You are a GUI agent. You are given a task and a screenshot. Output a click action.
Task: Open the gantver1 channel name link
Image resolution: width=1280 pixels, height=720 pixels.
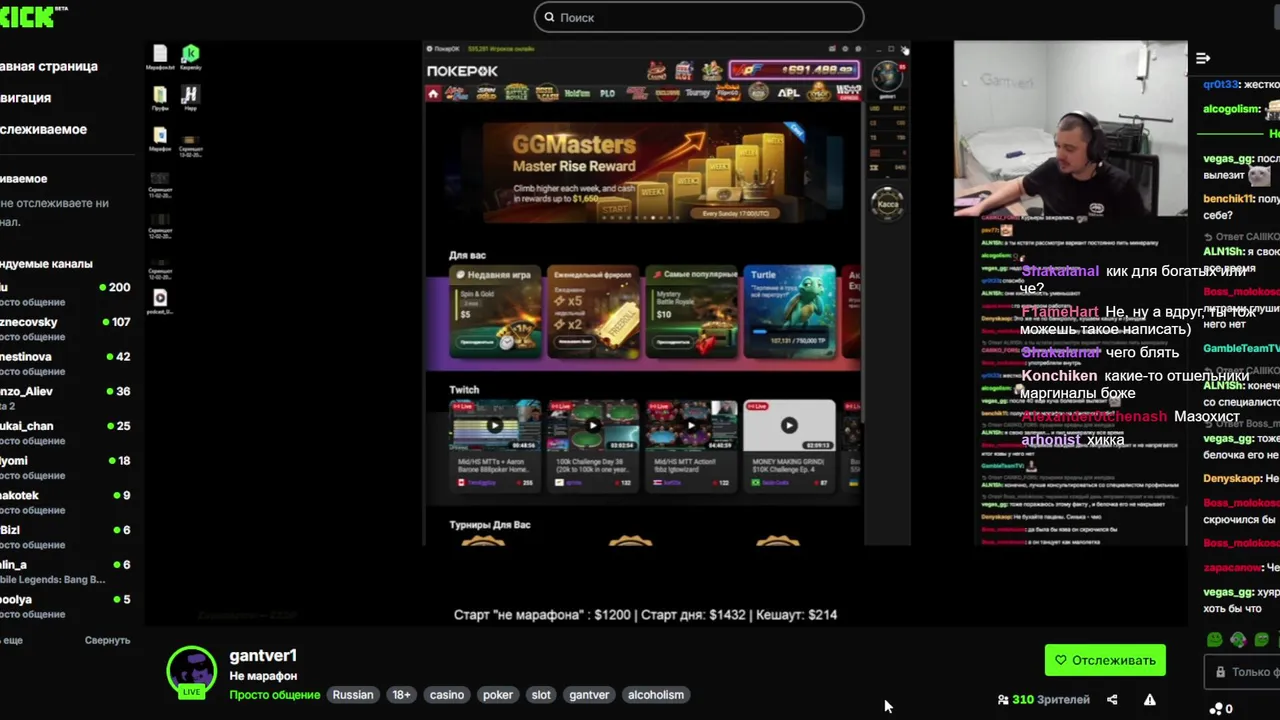pos(263,656)
